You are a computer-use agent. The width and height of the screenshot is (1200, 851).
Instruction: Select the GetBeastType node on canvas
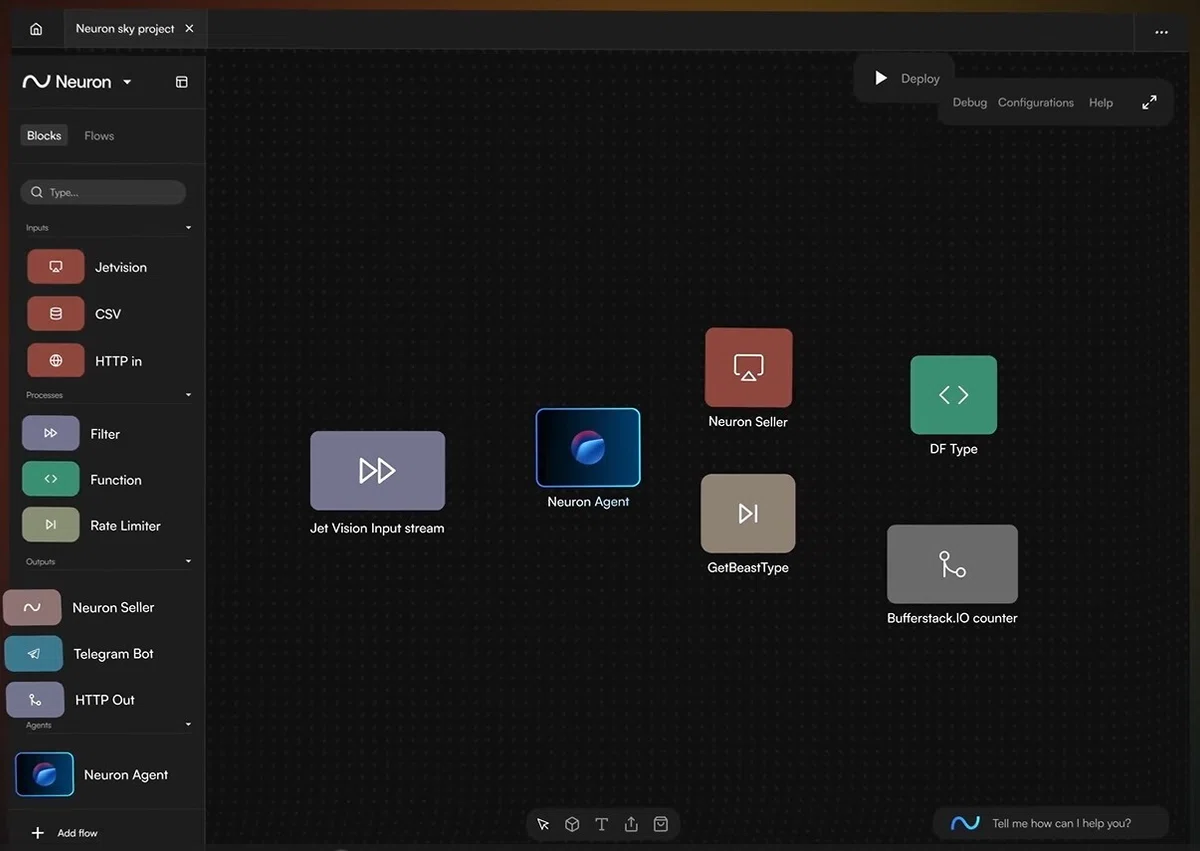[748, 514]
